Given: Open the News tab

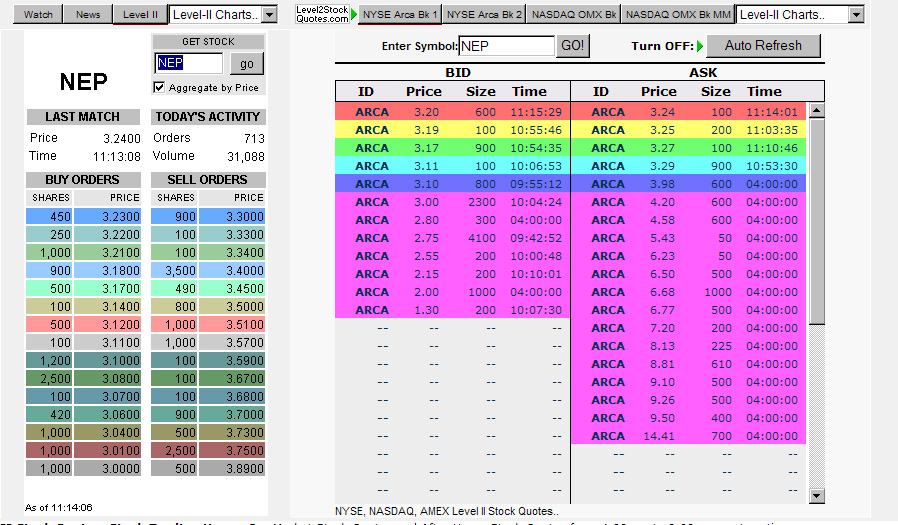Looking at the screenshot, I should 88,14.
